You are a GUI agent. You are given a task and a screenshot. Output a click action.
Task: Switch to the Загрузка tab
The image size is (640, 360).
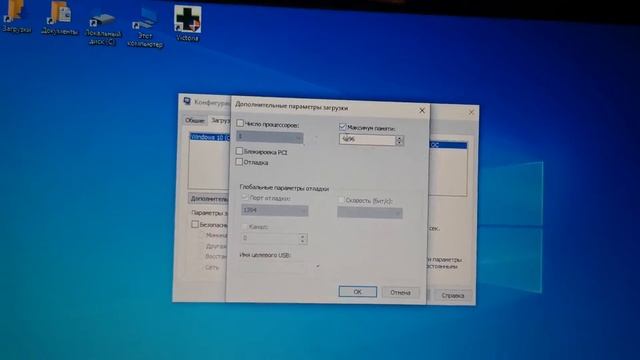click(x=220, y=120)
